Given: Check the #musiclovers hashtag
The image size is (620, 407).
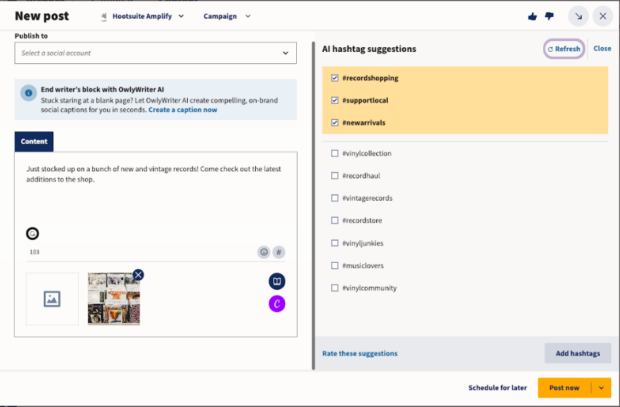Looking at the screenshot, I should click(x=334, y=266).
